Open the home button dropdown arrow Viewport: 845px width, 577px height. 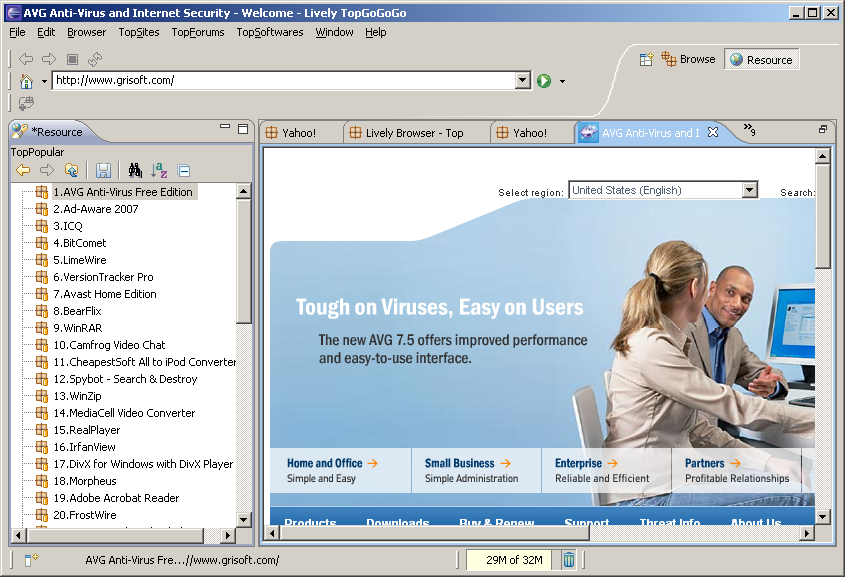[44, 82]
